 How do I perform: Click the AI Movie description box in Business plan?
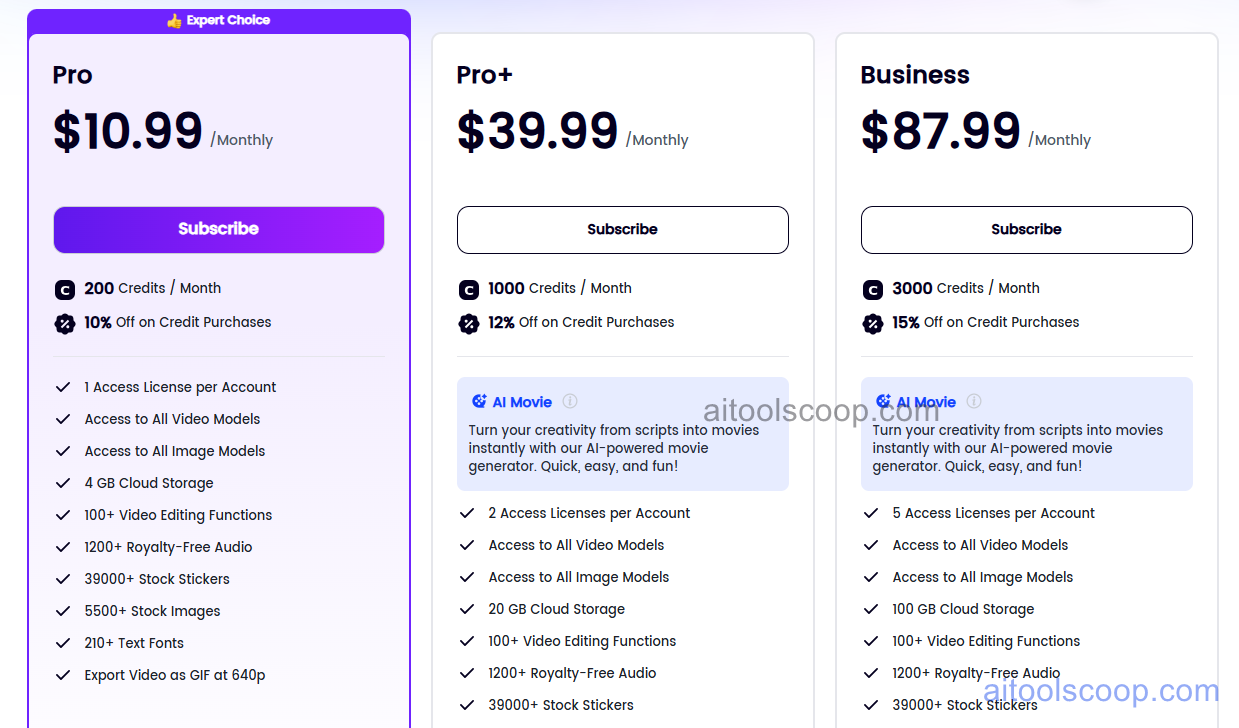(1026, 434)
